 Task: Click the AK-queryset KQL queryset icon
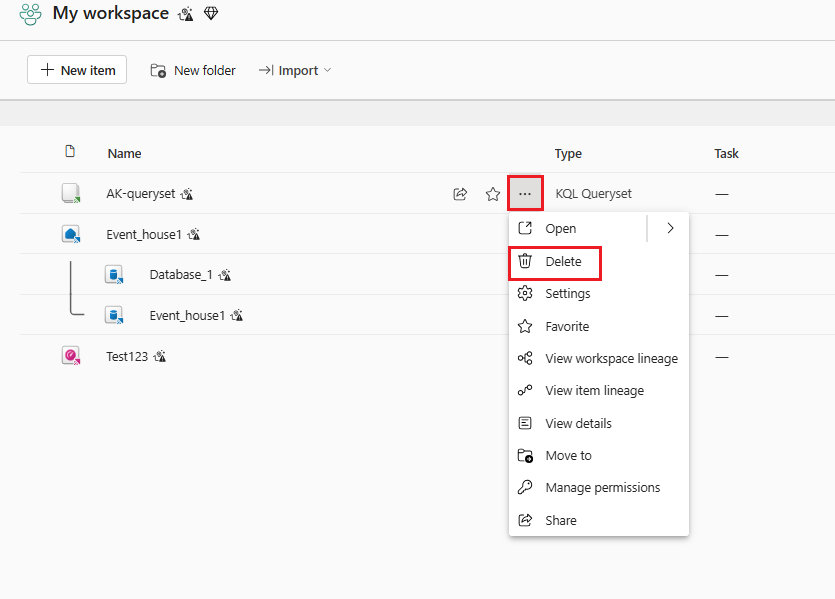71,193
